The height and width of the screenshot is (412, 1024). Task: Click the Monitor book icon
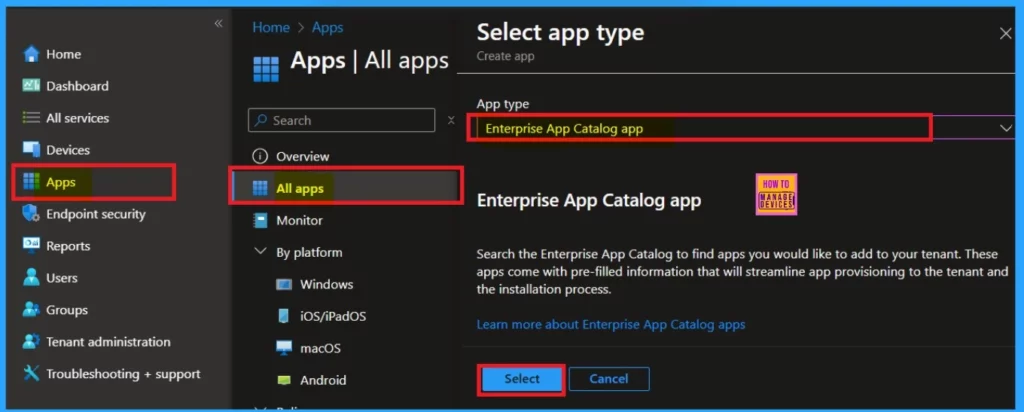[260, 221]
